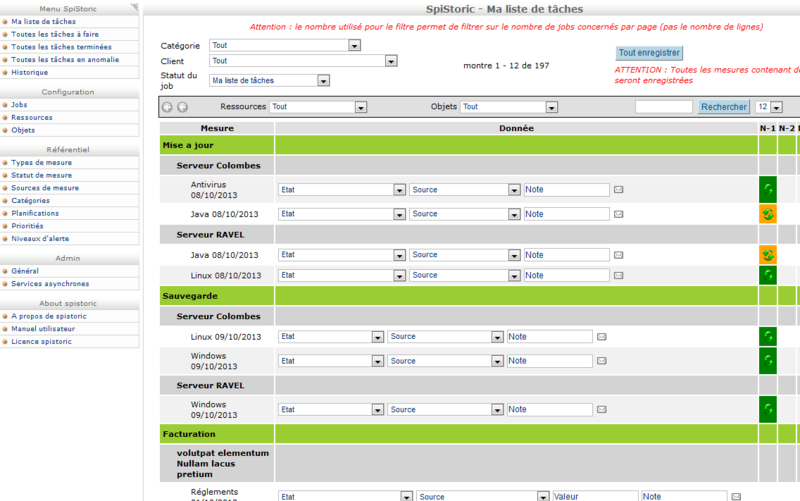Image resolution: width=800 pixels, height=501 pixels.
Task: Open Ressources configuration menu item
Action: click(32, 117)
